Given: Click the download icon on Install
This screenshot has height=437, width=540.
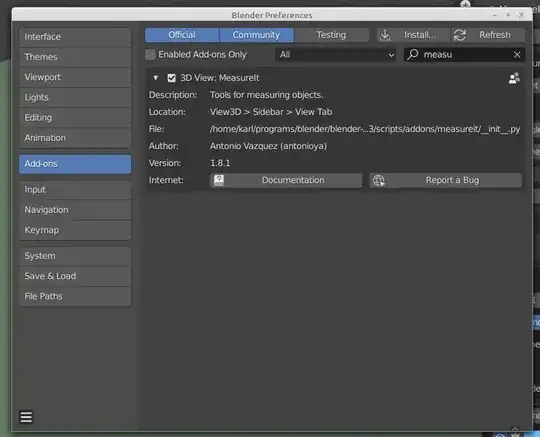Looking at the screenshot, I should click(385, 35).
